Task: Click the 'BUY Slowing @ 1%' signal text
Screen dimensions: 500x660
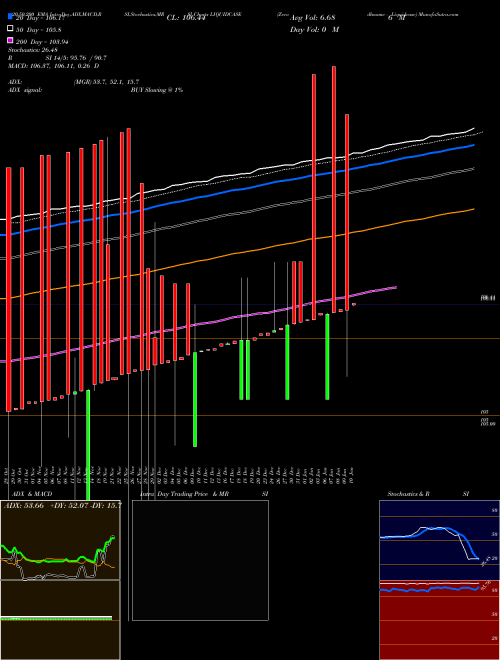Action: point(157,90)
